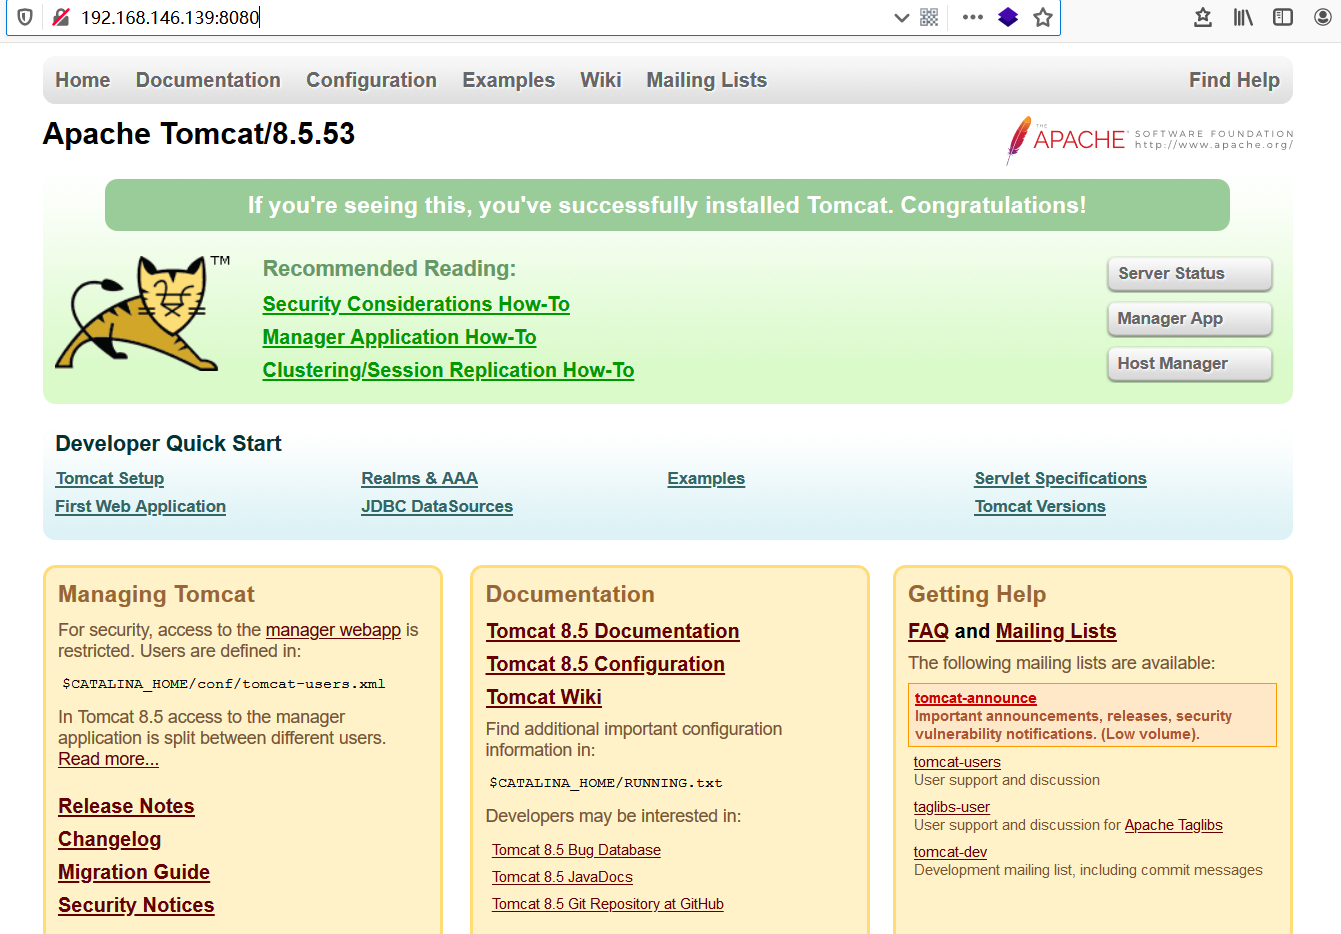Open the taglibs-user mailing list link
This screenshot has width=1341, height=934.
pyautogui.click(x=952, y=807)
